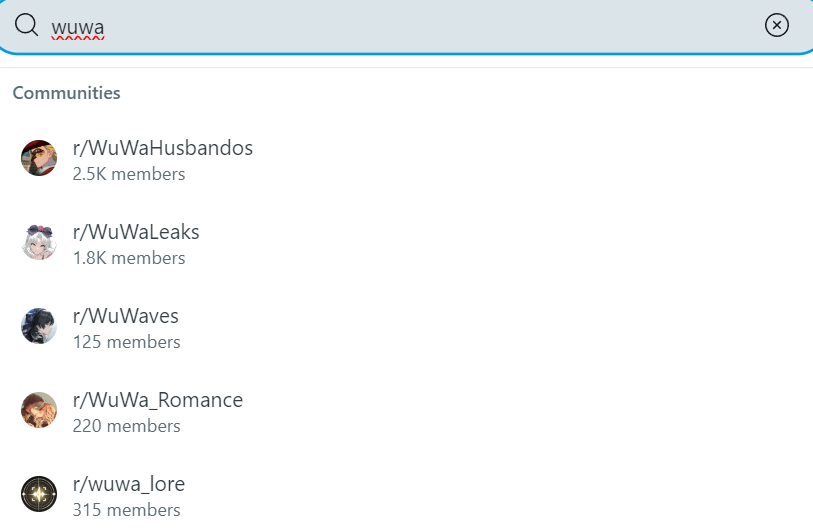Select the r/wuwa_lore compass avatar icon
Screen dimensions: 813x530
[39, 494]
